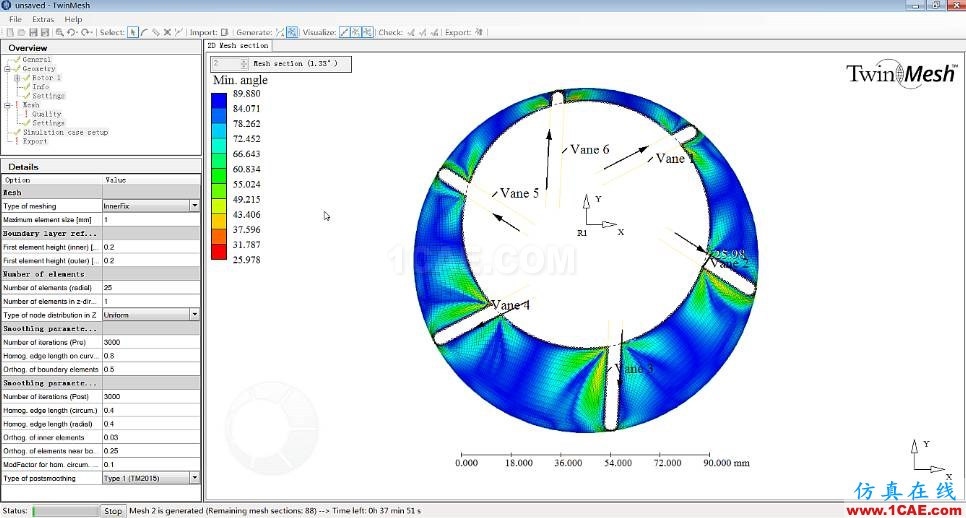Click the red 25.978 legend color block
This screenshot has height=518, width=966.
pyautogui.click(x=219, y=252)
